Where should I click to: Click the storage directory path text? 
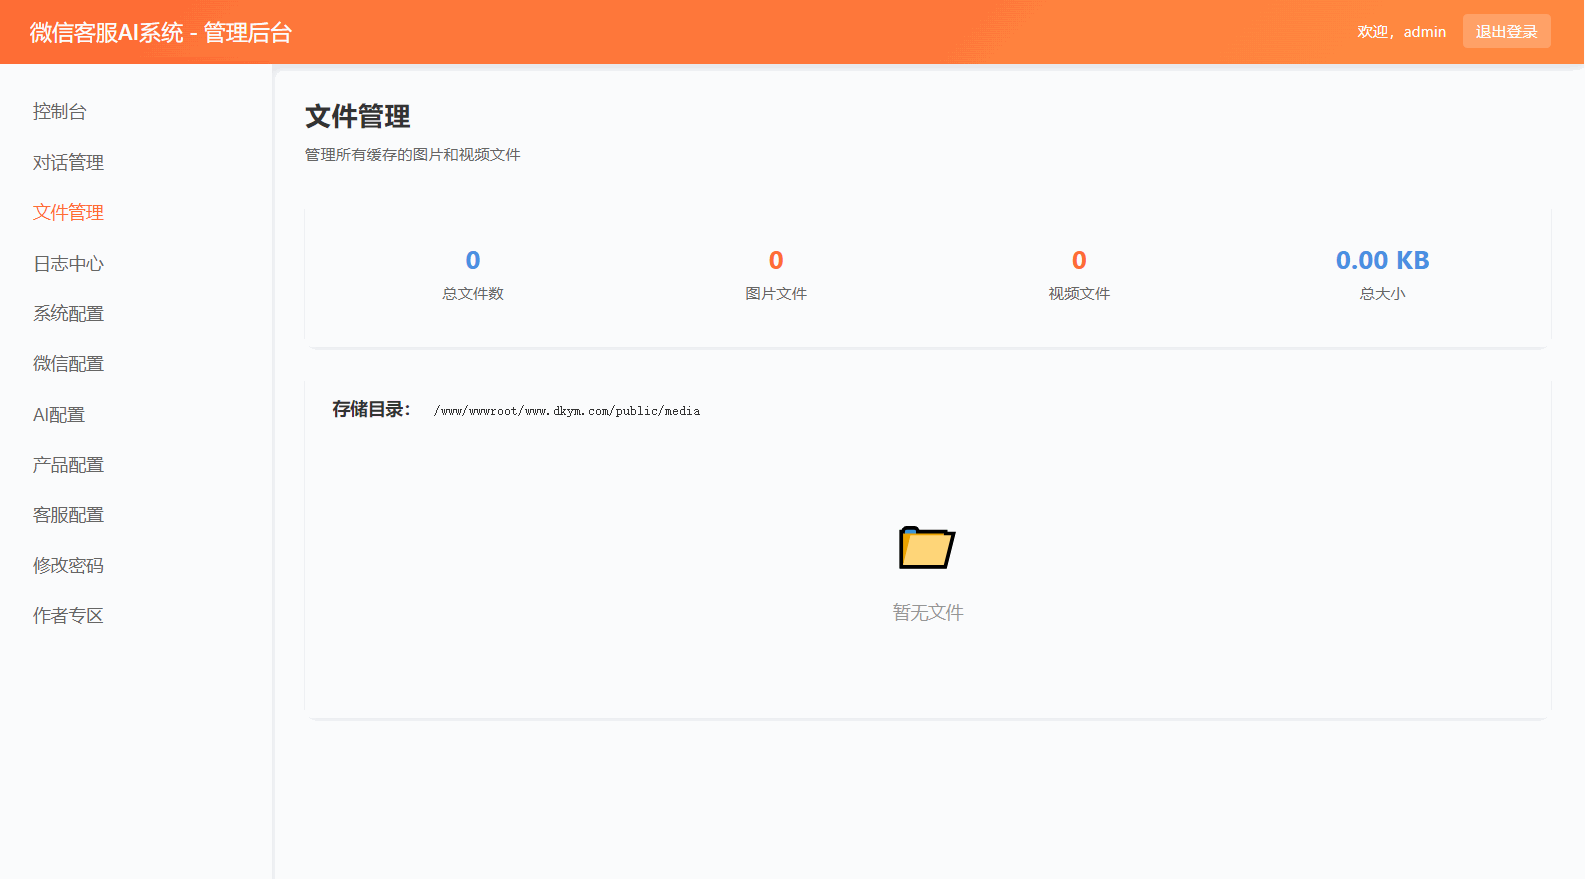coord(567,411)
